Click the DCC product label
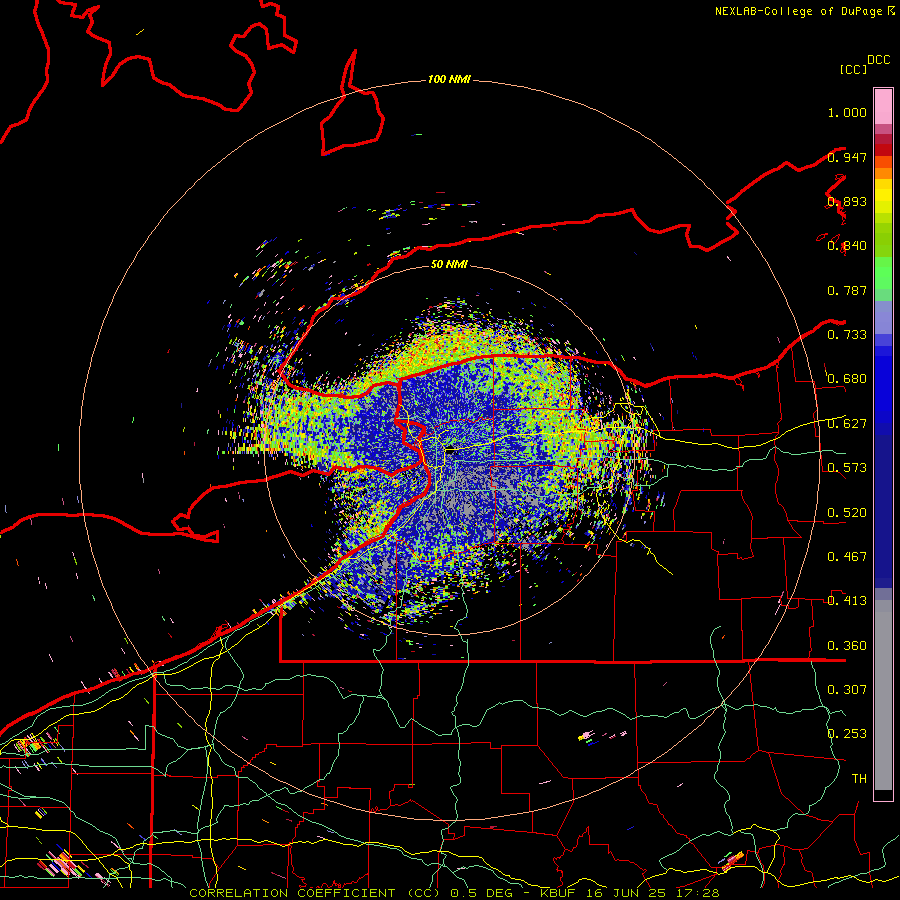The height and width of the screenshot is (900, 900). (878, 60)
